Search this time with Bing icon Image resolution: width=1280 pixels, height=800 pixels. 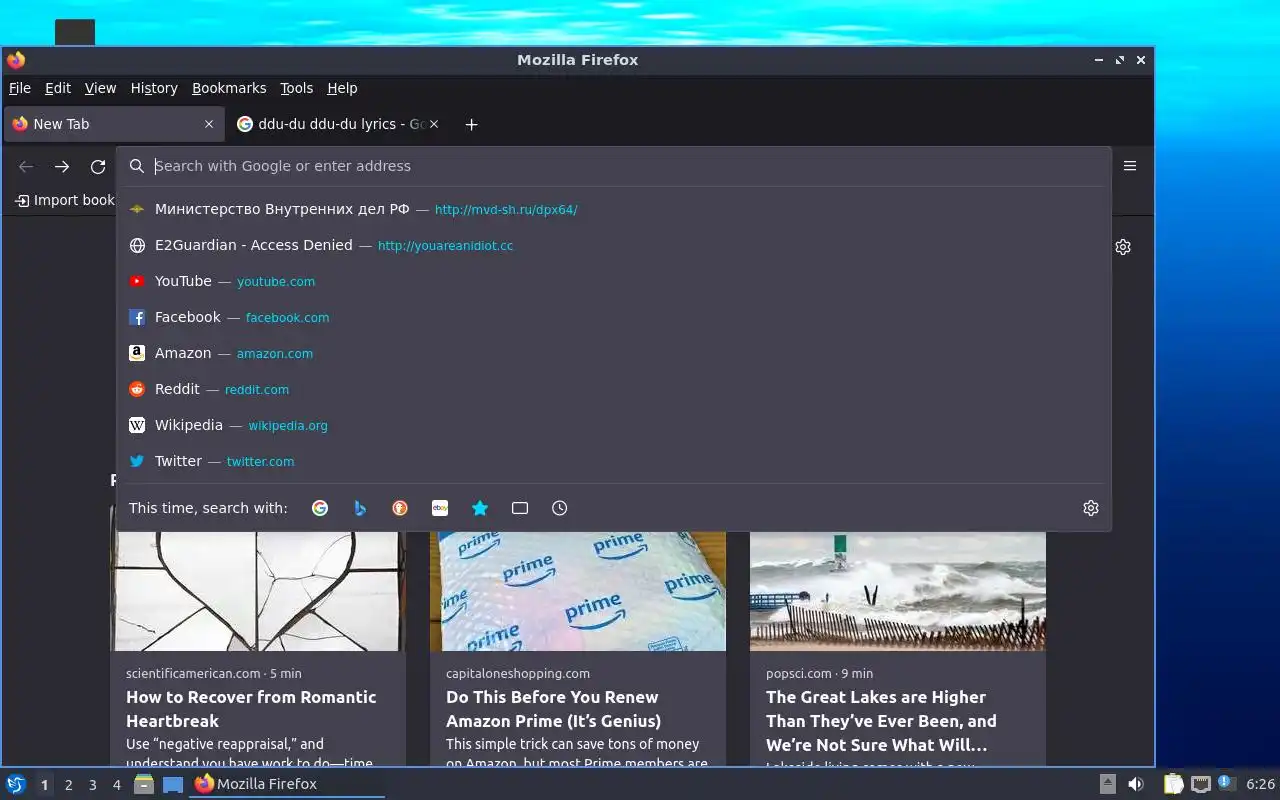point(360,508)
